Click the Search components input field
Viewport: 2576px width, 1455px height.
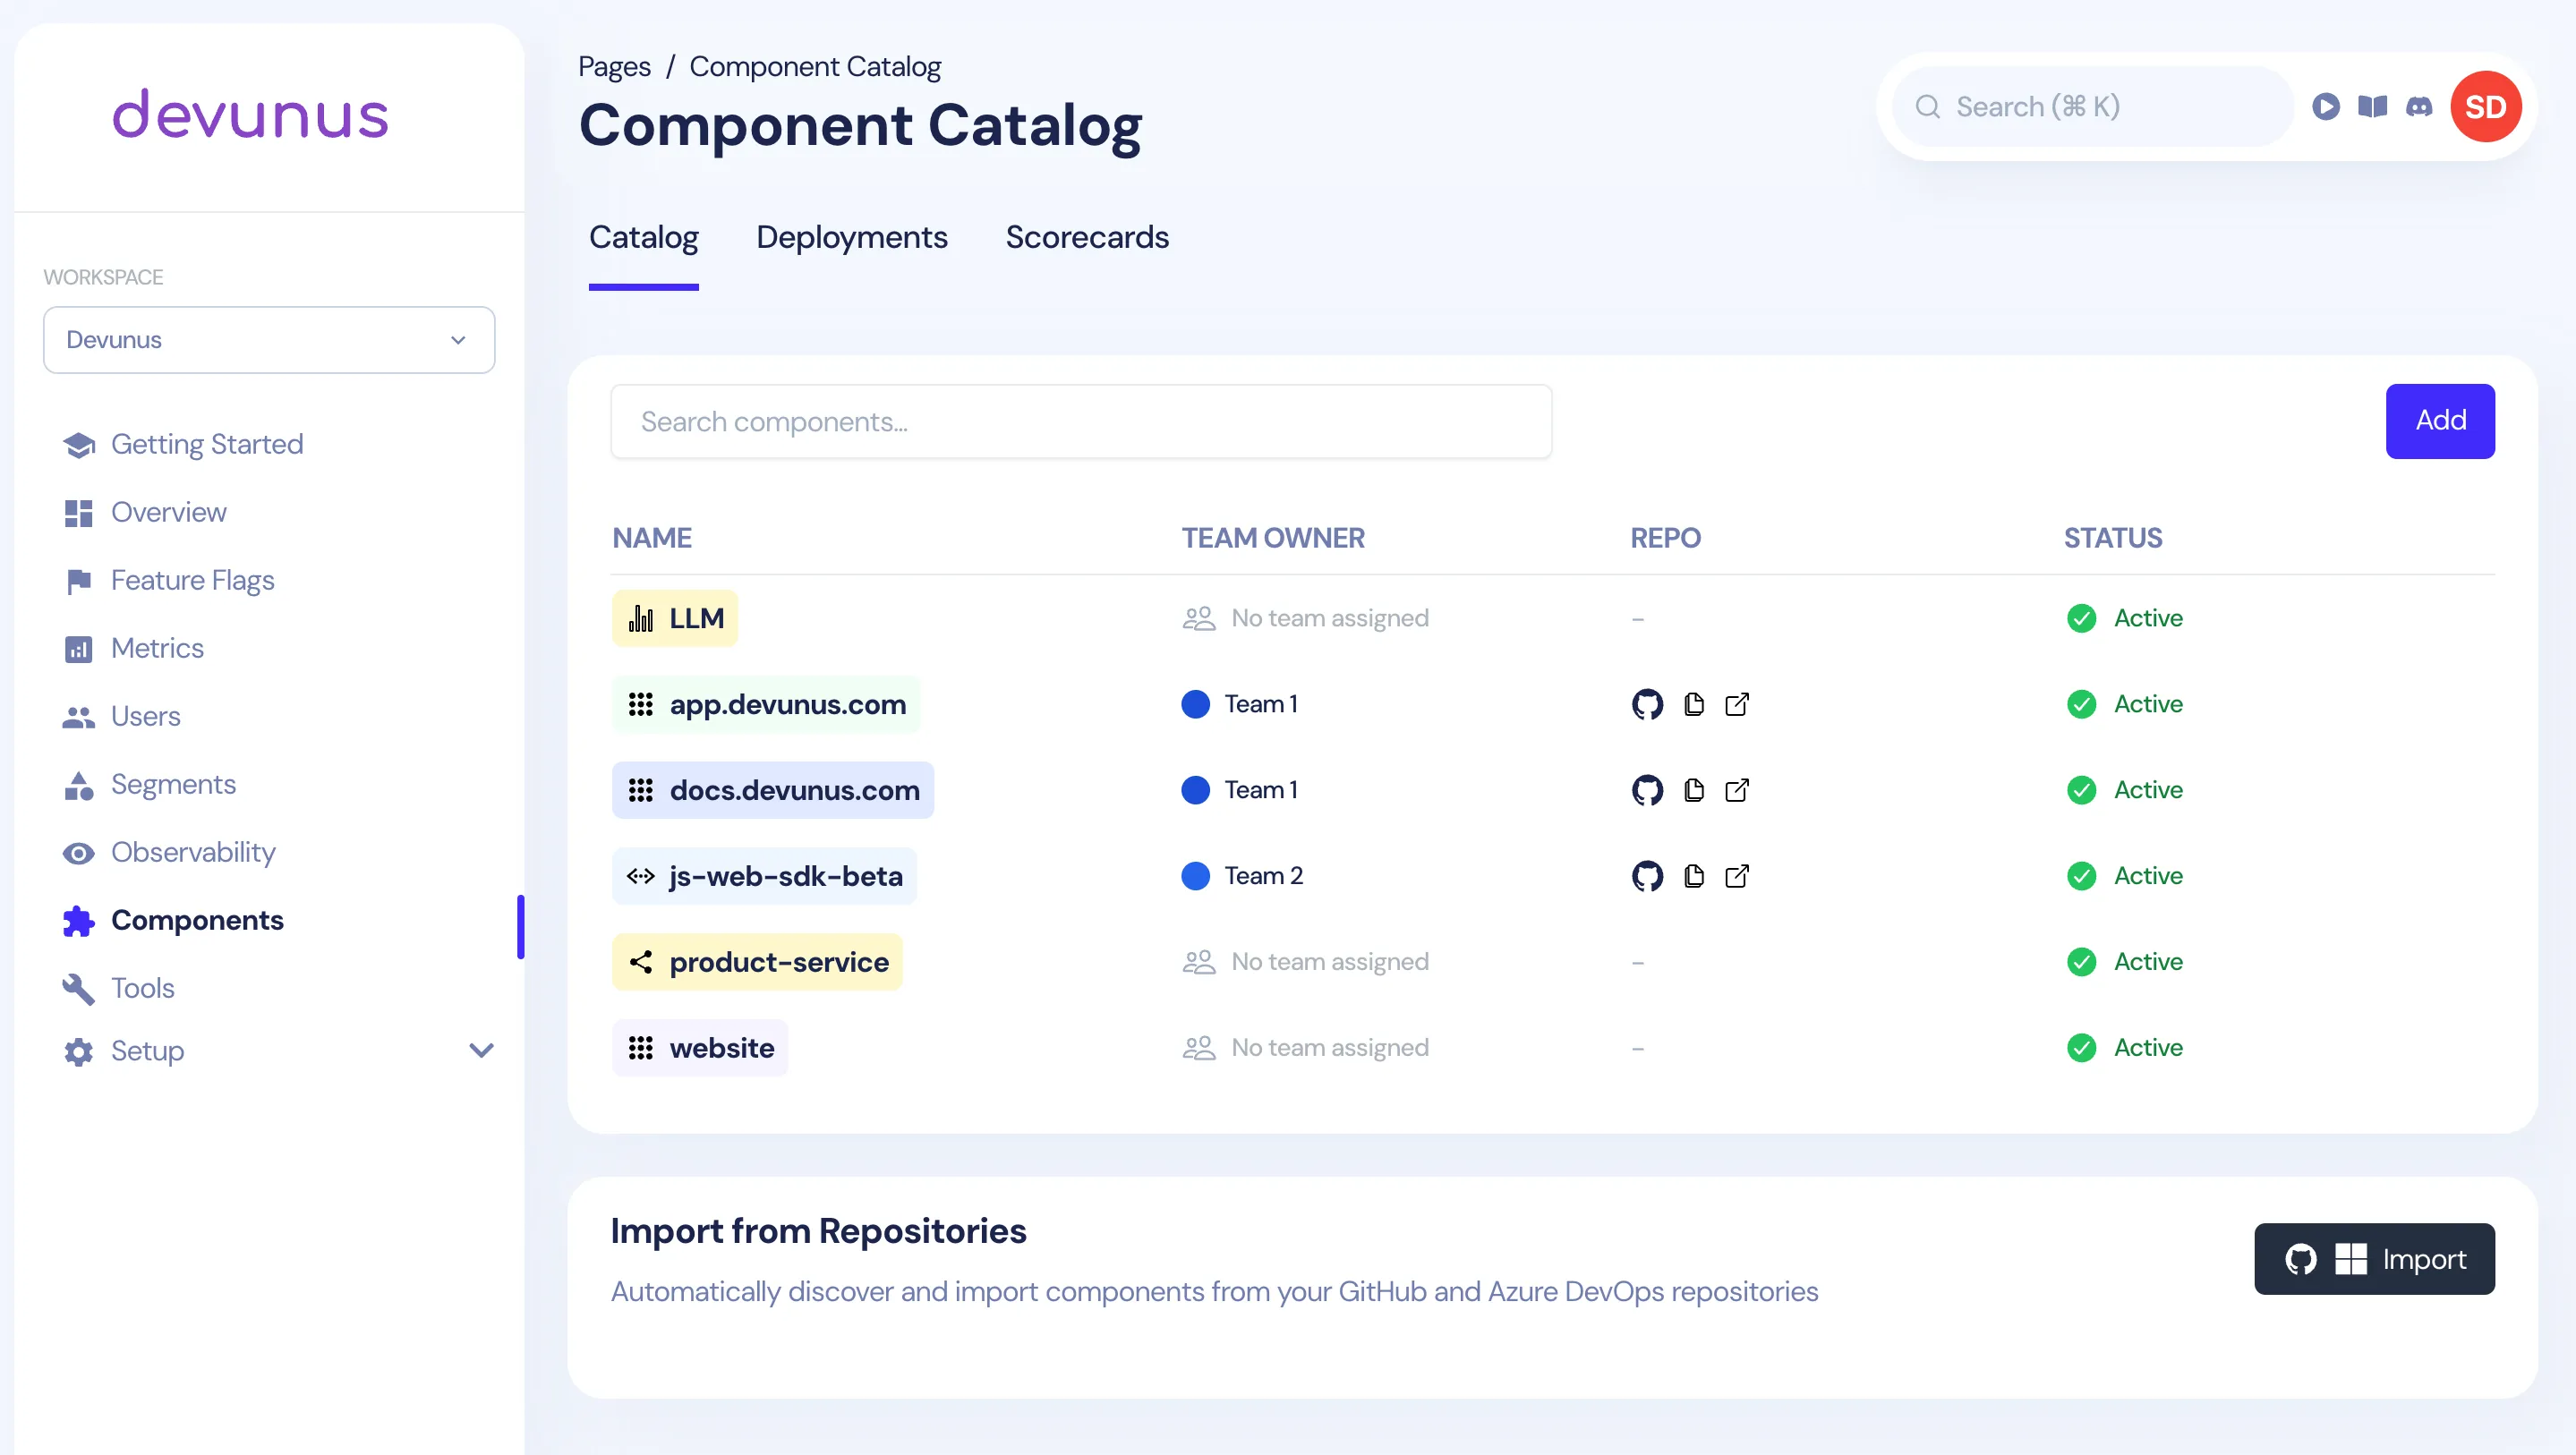(x=1080, y=421)
